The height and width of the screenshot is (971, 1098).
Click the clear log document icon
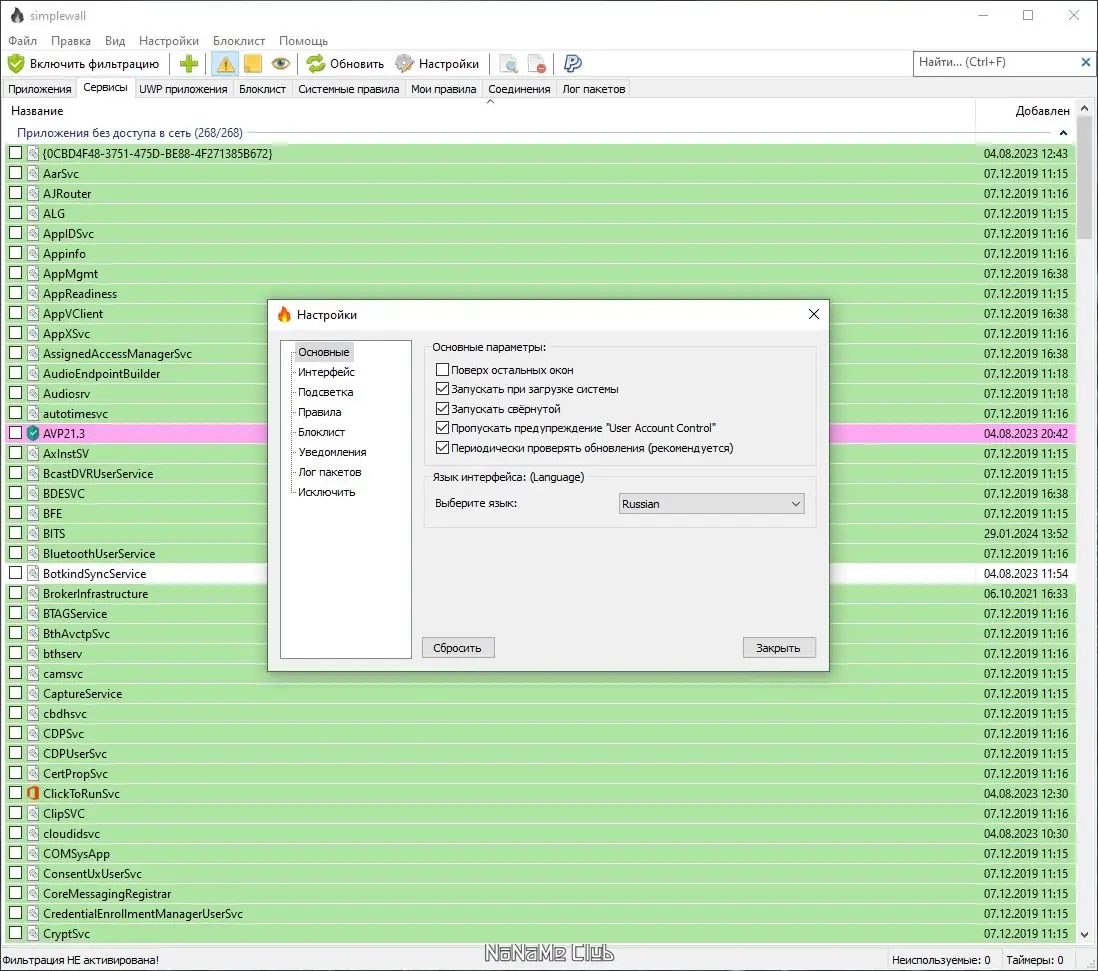tap(537, 64)
